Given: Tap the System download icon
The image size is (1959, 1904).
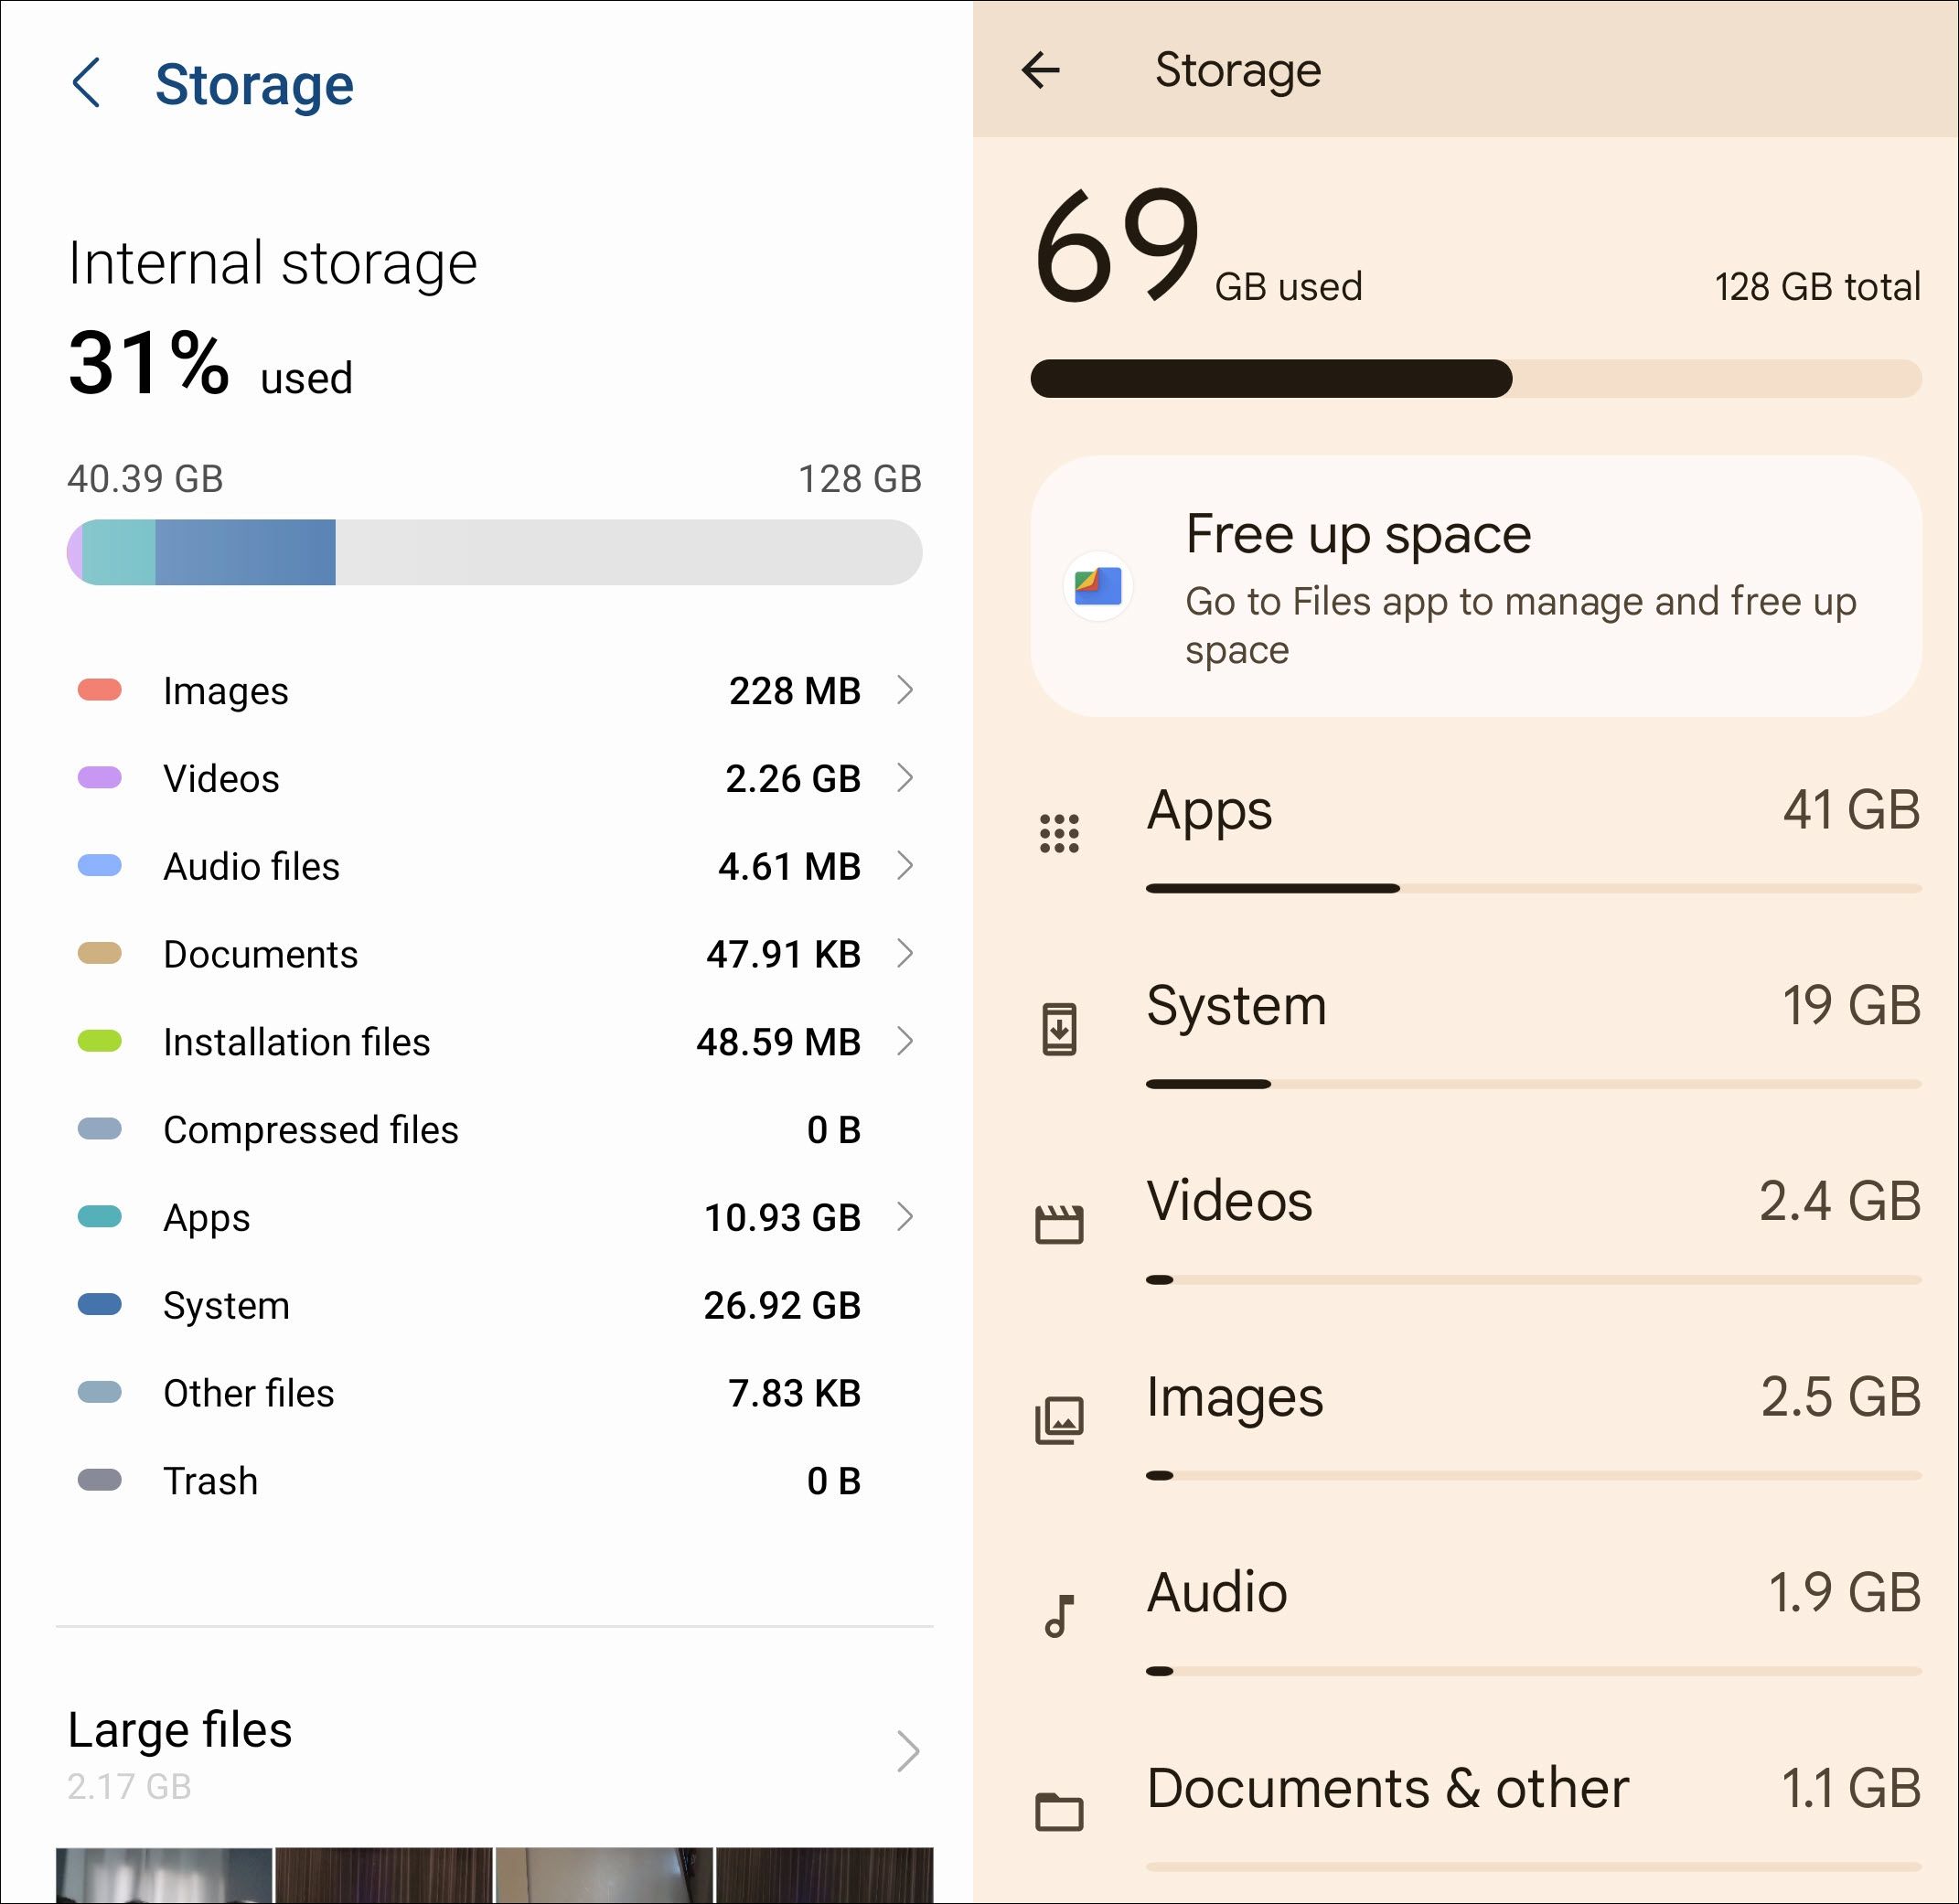Looking at the screenshot, I should coord(1059,1028).
